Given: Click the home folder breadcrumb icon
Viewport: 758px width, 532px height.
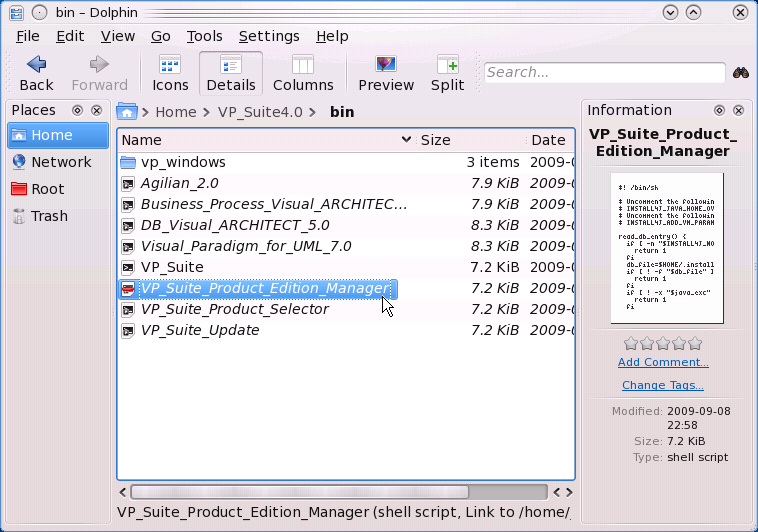Looking at the screenshot, I should pos(127,111).
